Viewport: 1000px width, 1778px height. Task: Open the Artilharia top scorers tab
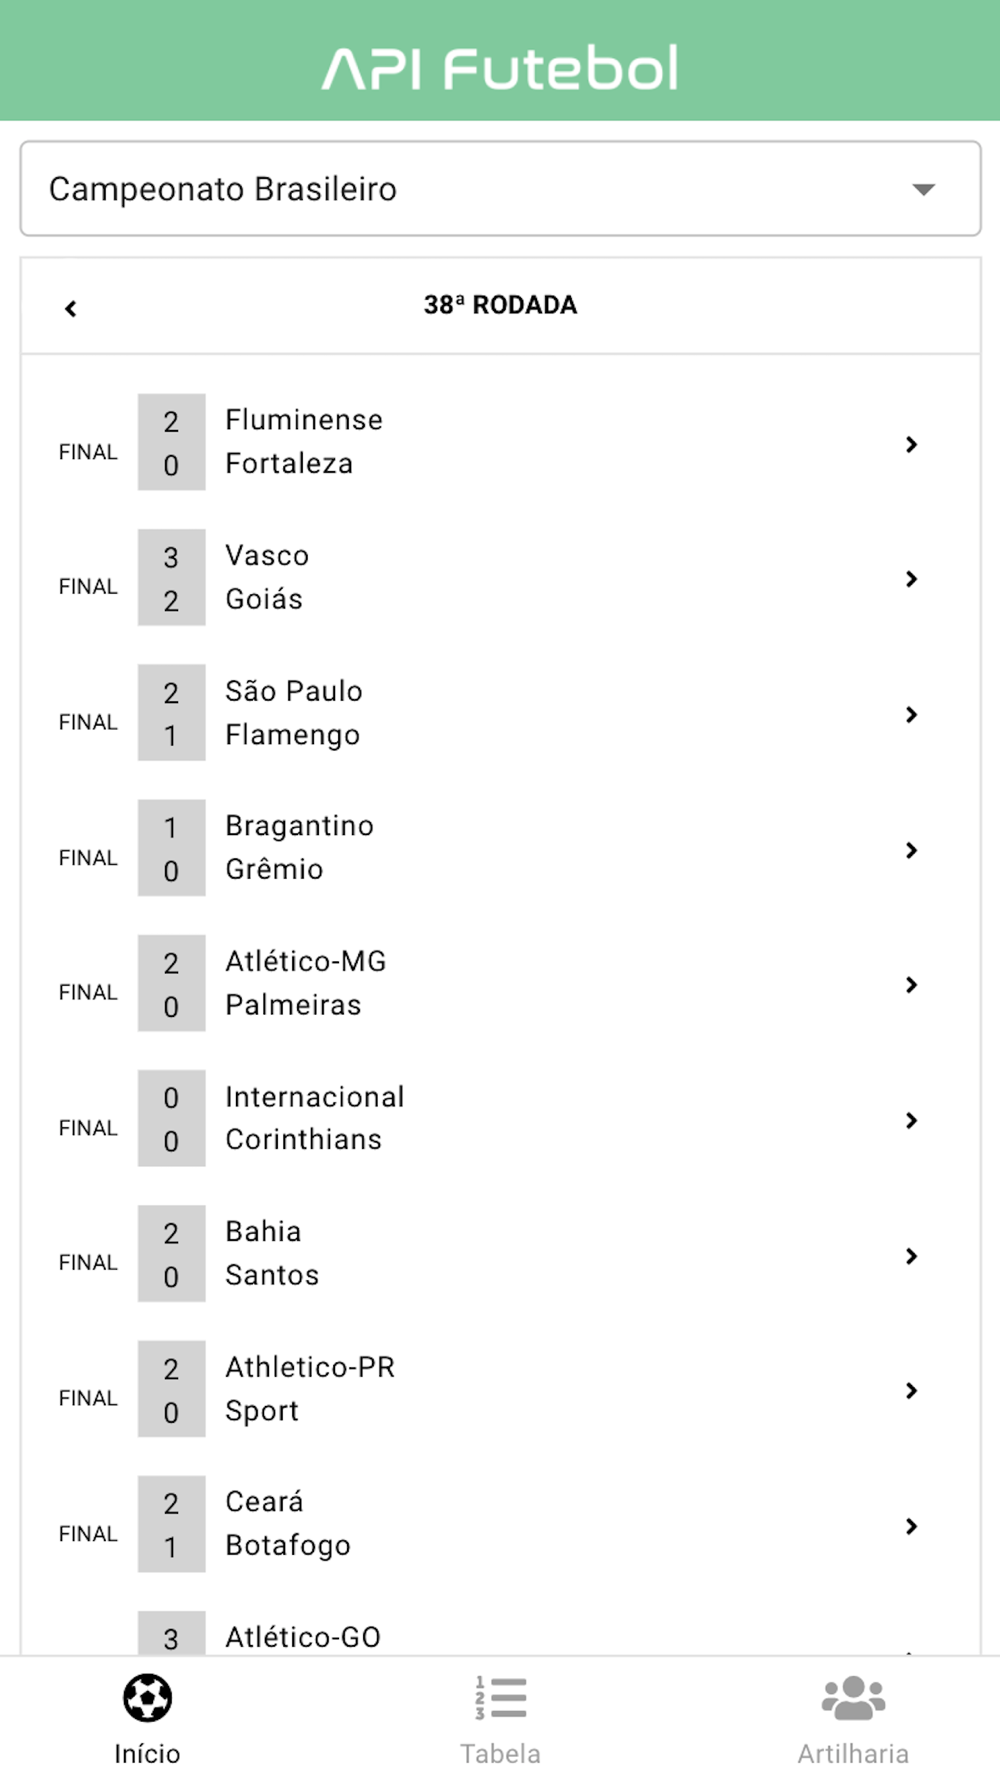click(x=853, y=1716)
